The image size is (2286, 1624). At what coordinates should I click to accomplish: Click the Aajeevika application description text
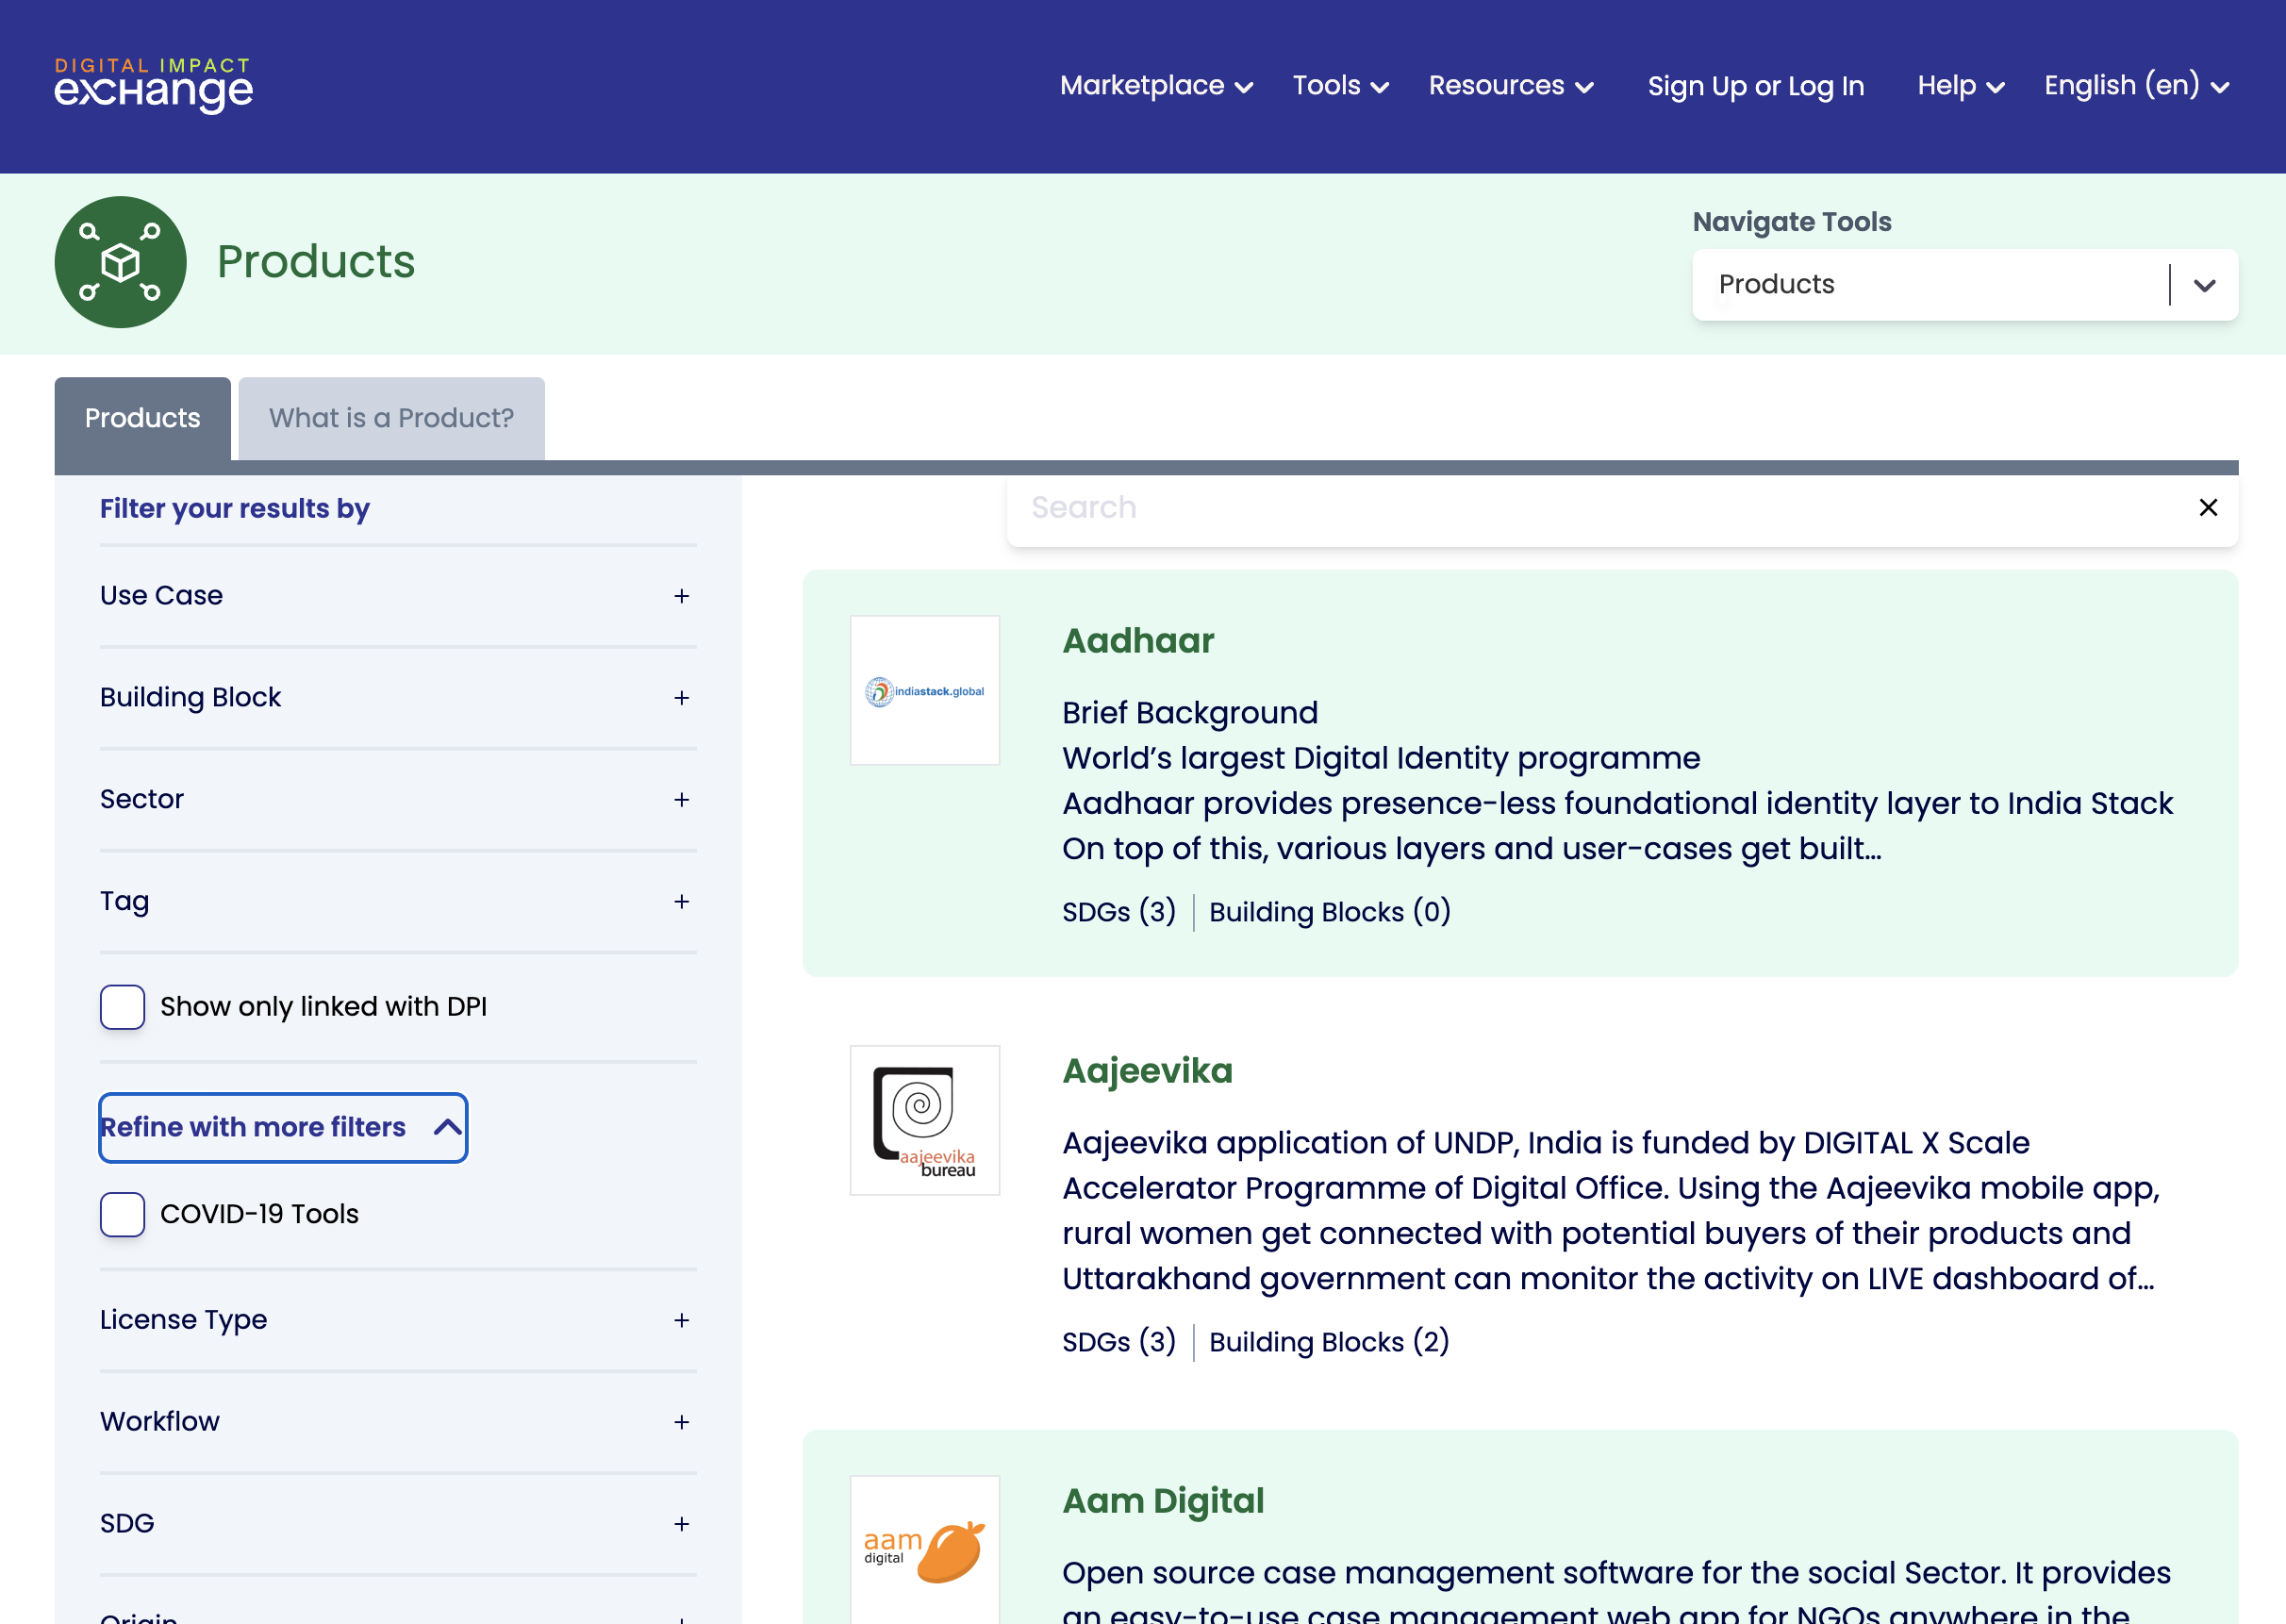click(1611, 1211)
